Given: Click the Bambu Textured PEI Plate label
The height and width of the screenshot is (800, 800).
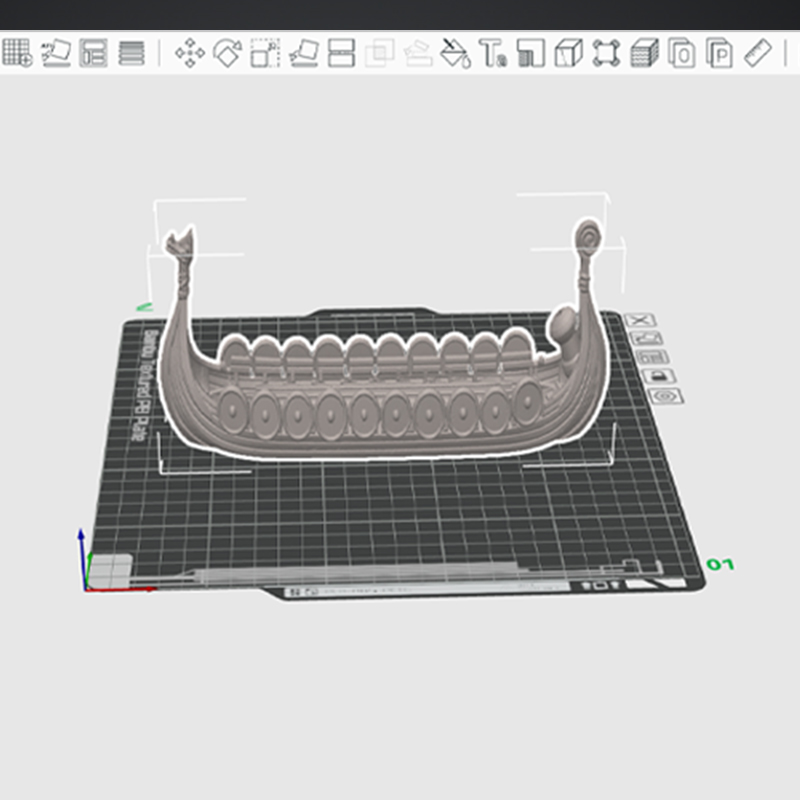Looking at the screenshot, I should [144, 385].
